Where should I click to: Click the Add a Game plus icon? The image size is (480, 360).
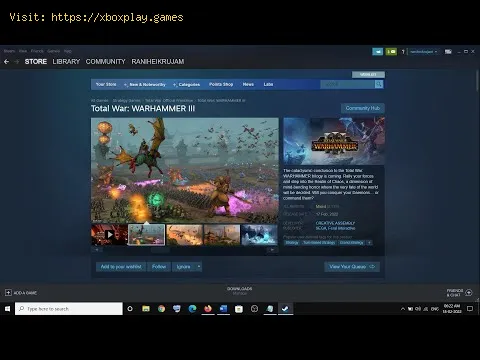click(x=8, y=293)
